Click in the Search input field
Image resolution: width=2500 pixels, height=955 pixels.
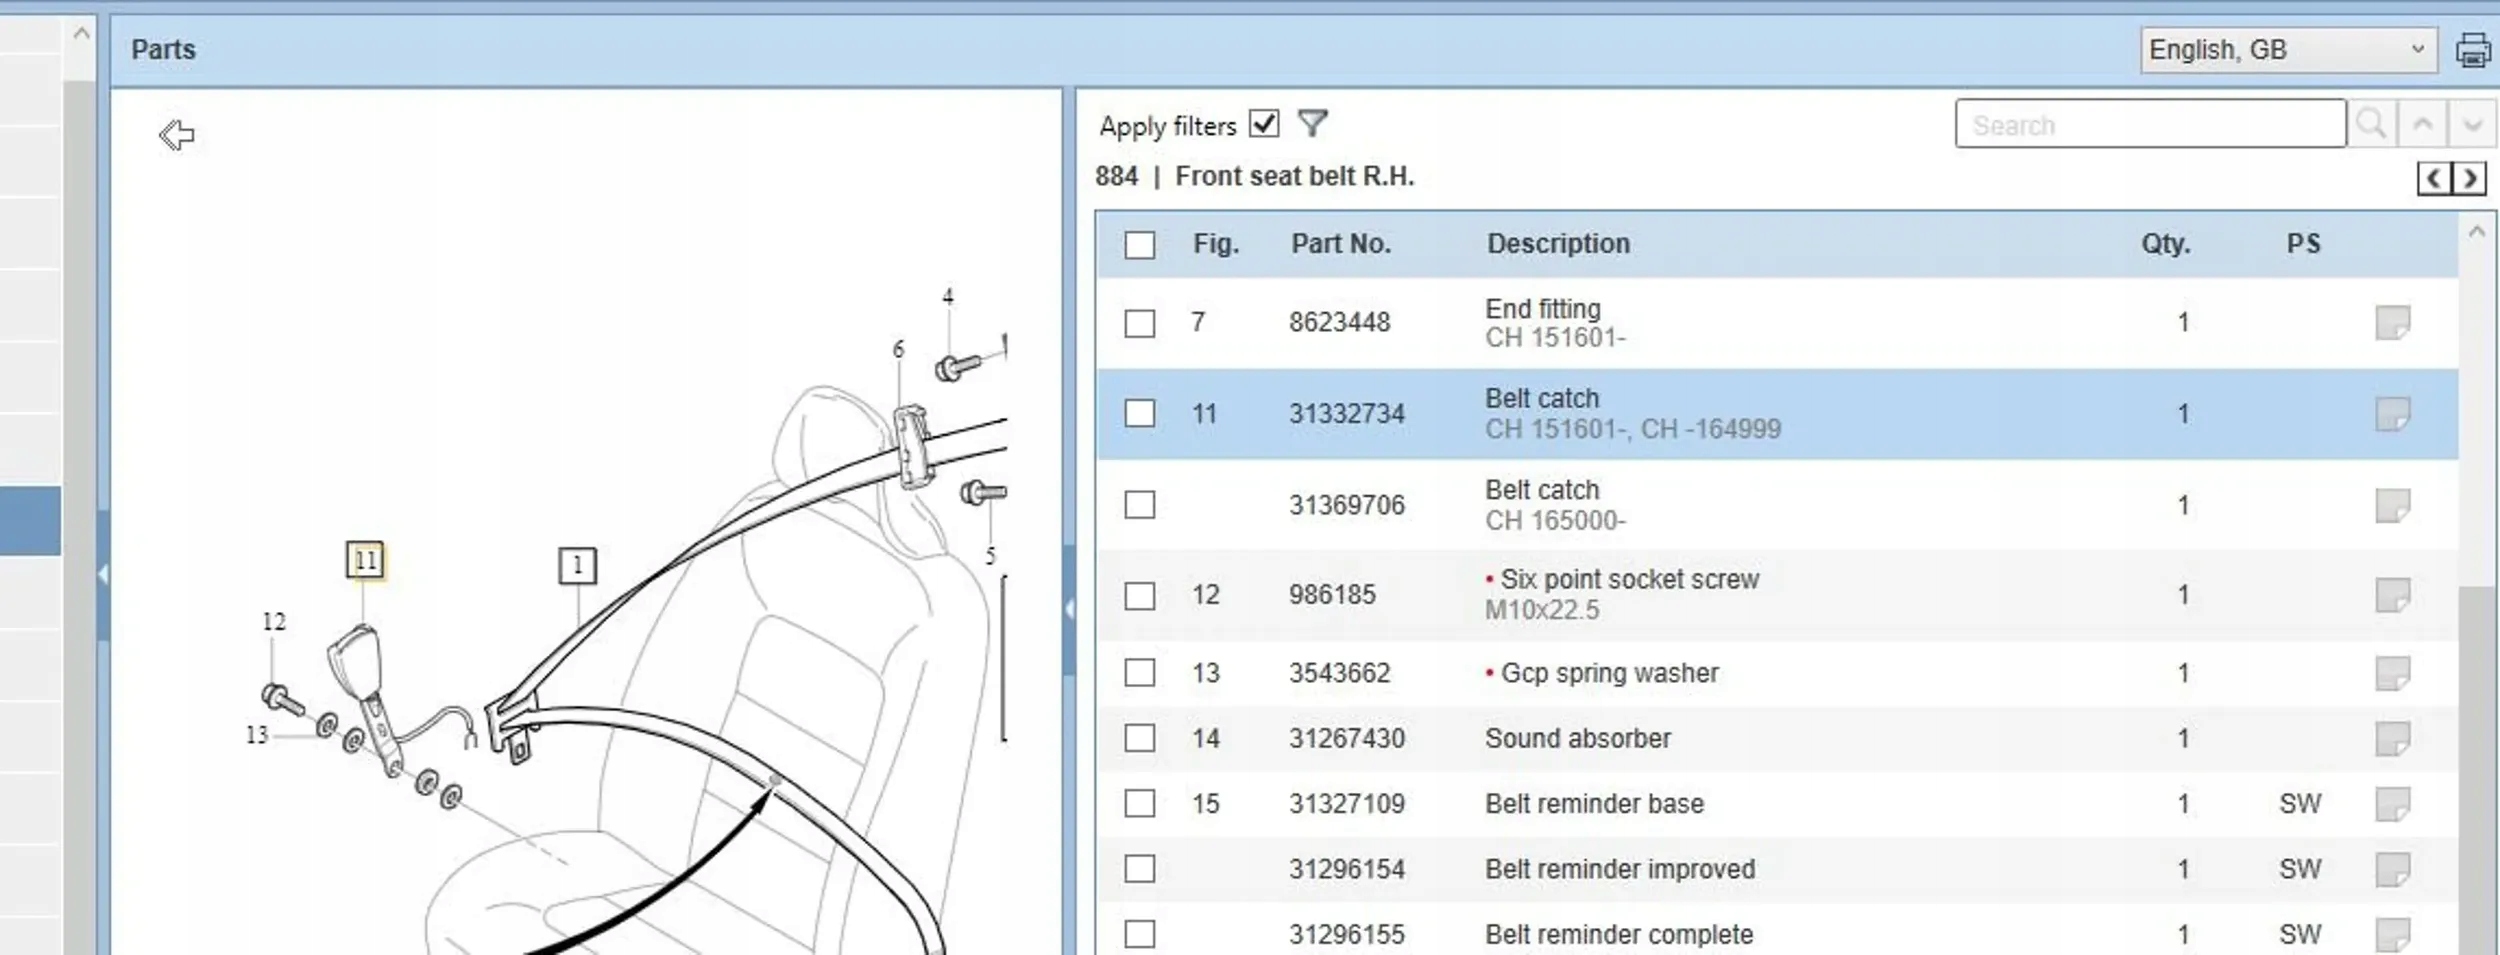pyautogui.click(x=2150, y=125)
